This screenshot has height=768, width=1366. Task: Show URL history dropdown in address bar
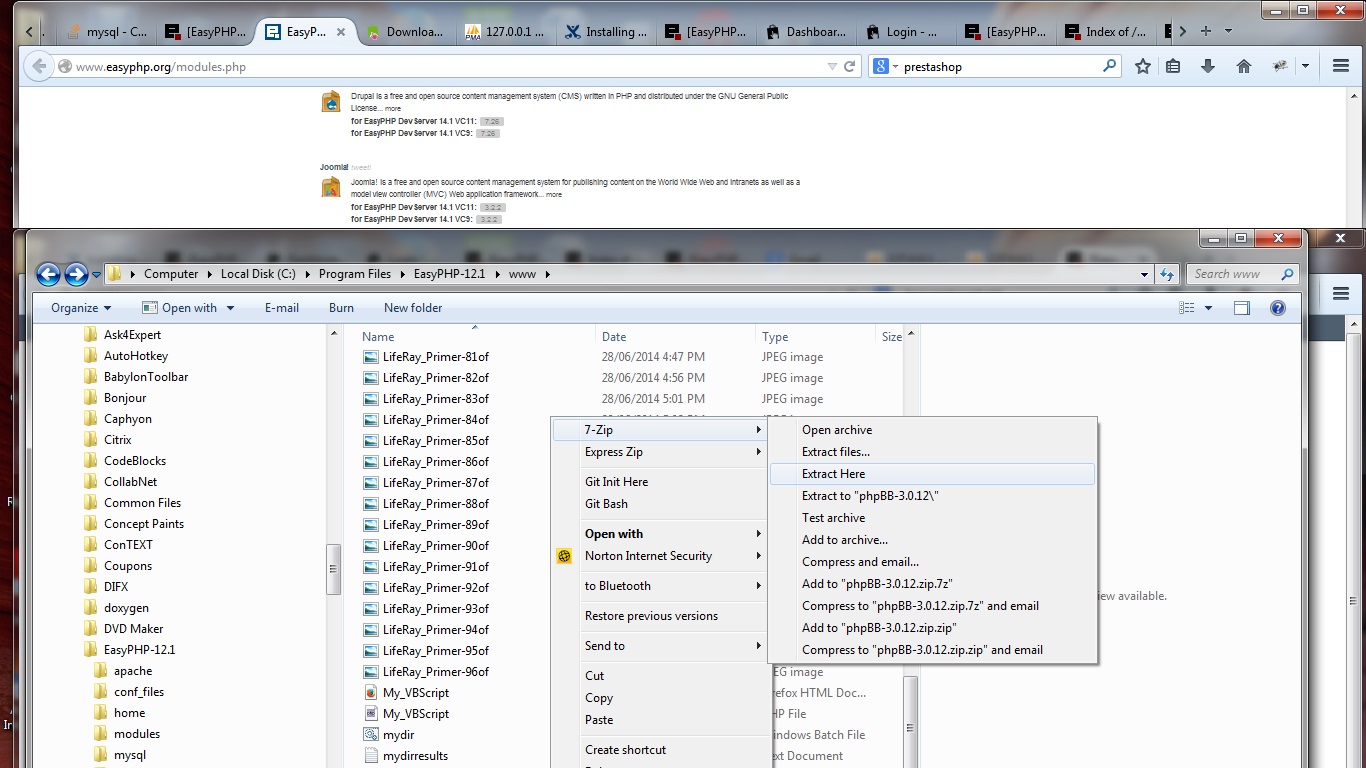click(x=832, y=67)
